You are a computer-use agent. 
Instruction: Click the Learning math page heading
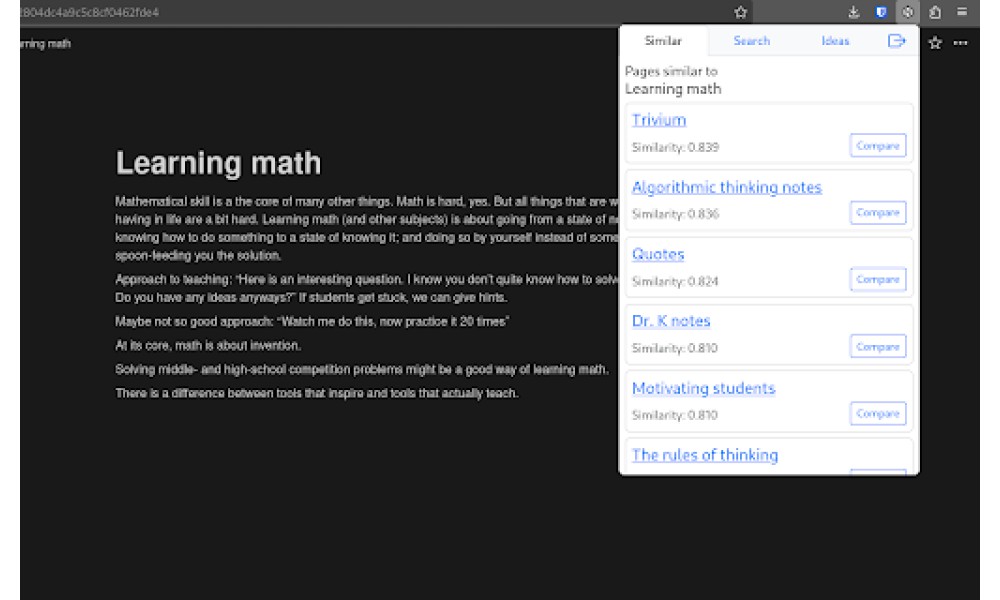218,163
